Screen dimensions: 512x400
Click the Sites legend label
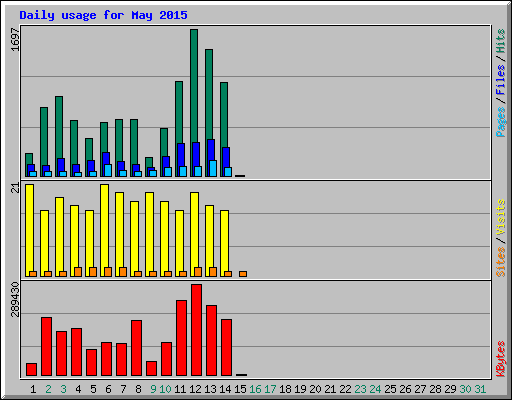(x=501, y=262)
